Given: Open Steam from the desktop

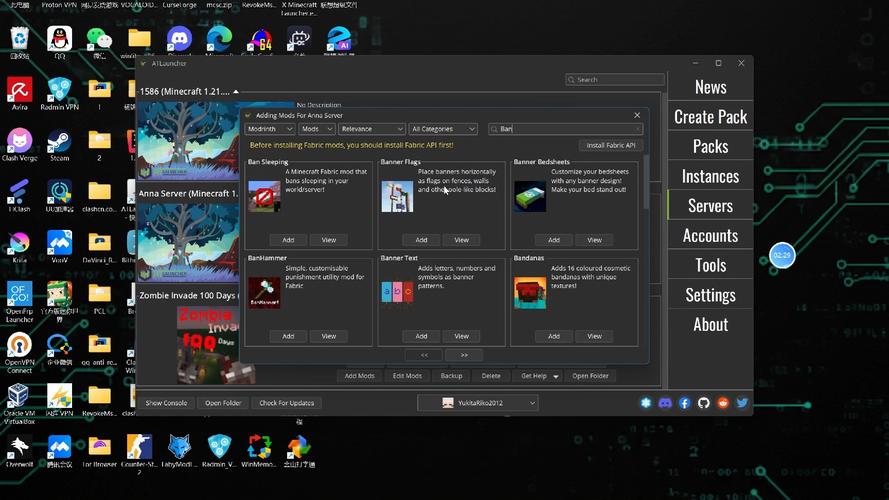Looking at the screenshot, I should click(x=59, y=143).
